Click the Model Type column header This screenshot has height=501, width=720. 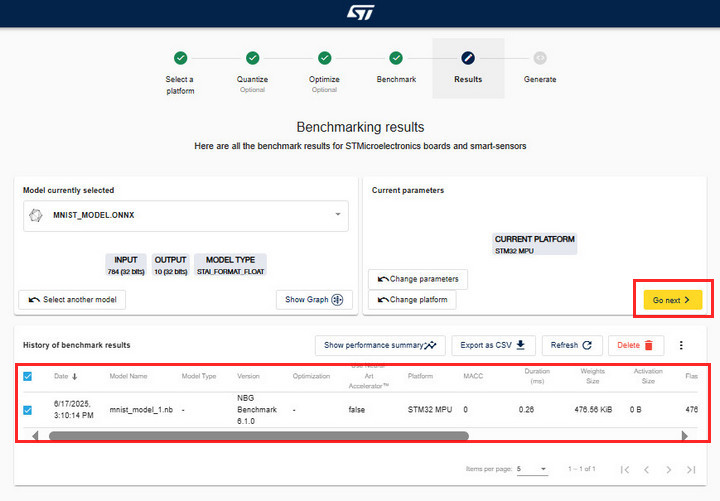(199, 376)
